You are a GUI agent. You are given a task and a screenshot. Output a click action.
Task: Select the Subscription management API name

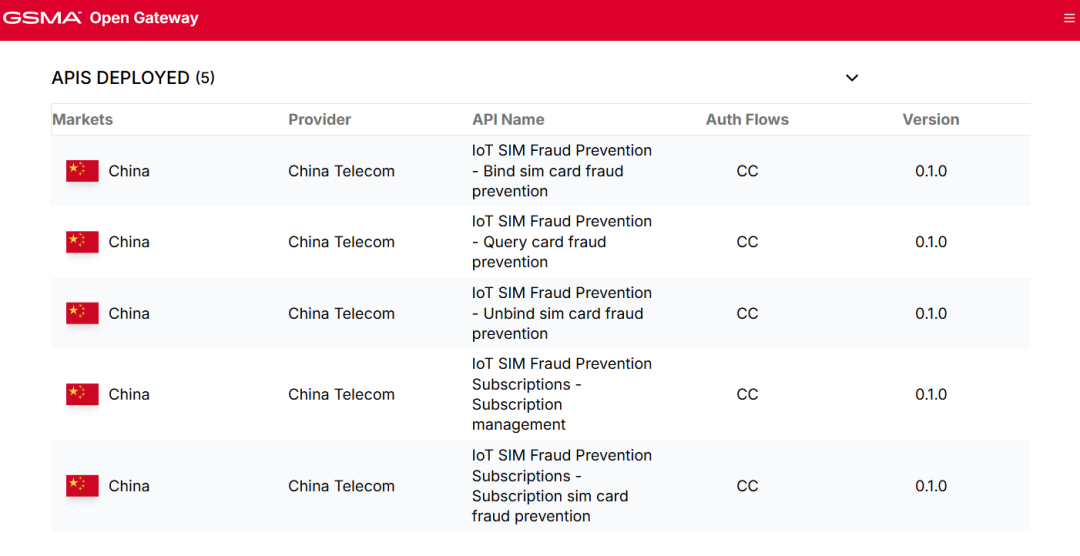[x=562, y=394]
